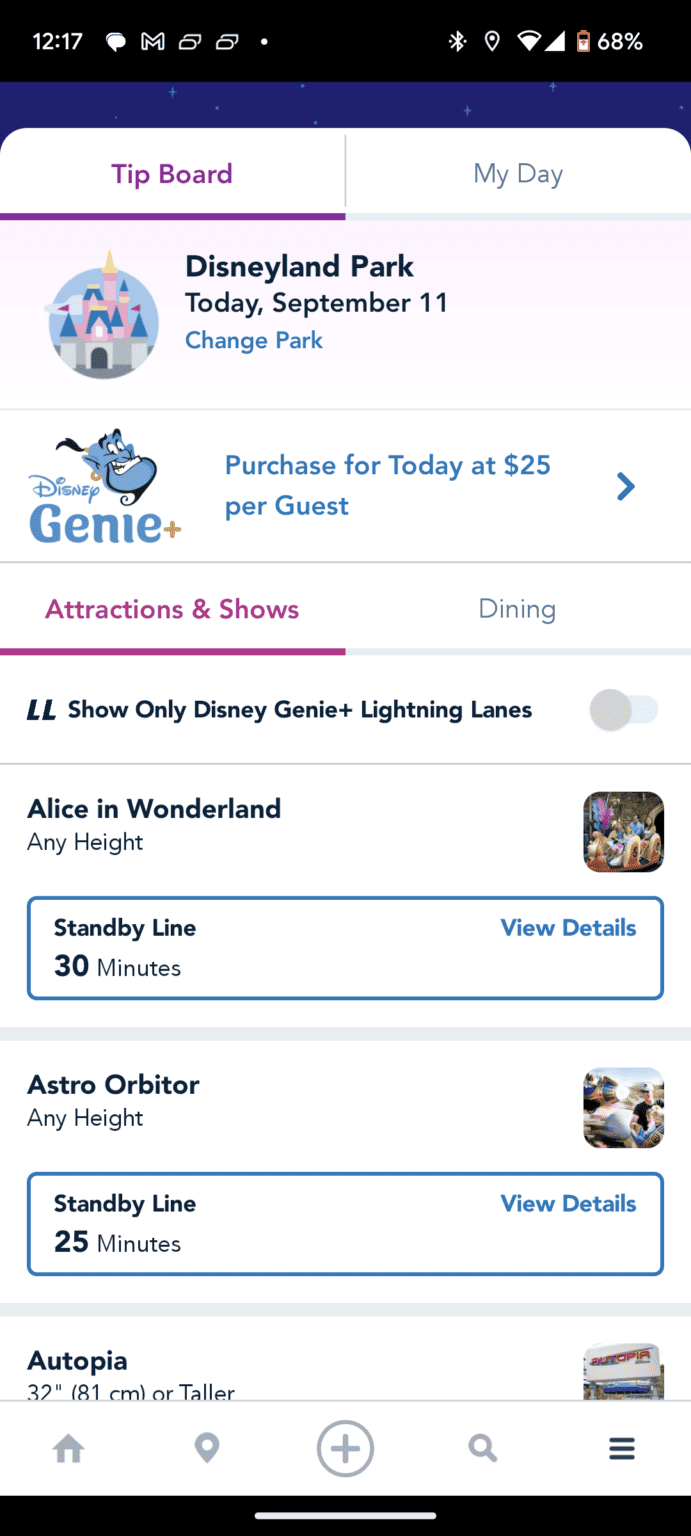Tap the home icon in bottom navigation
The image size is (691, 1536).
(69, 1448)
